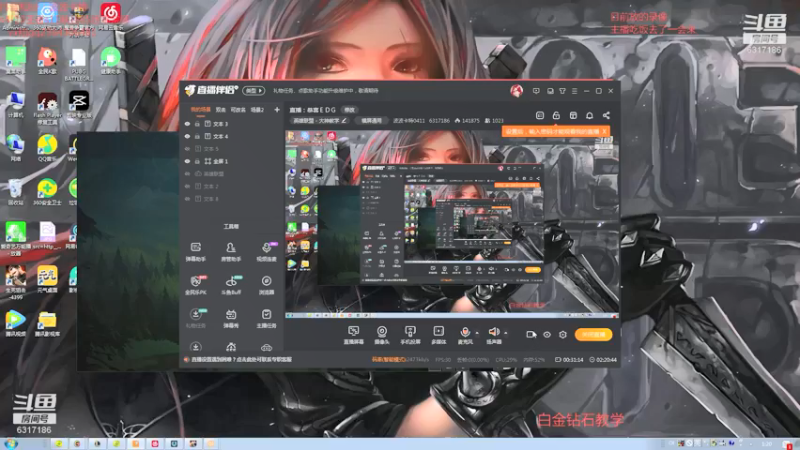Click the recording camera icon near start button
Screen dimensions: 800x450
point(531,335)
